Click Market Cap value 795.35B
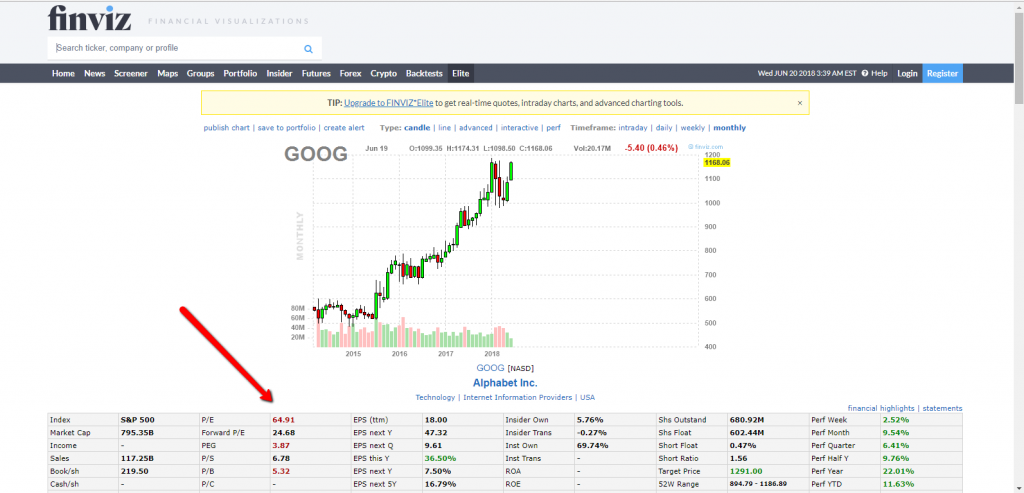1024x493 pixels. 138,432
